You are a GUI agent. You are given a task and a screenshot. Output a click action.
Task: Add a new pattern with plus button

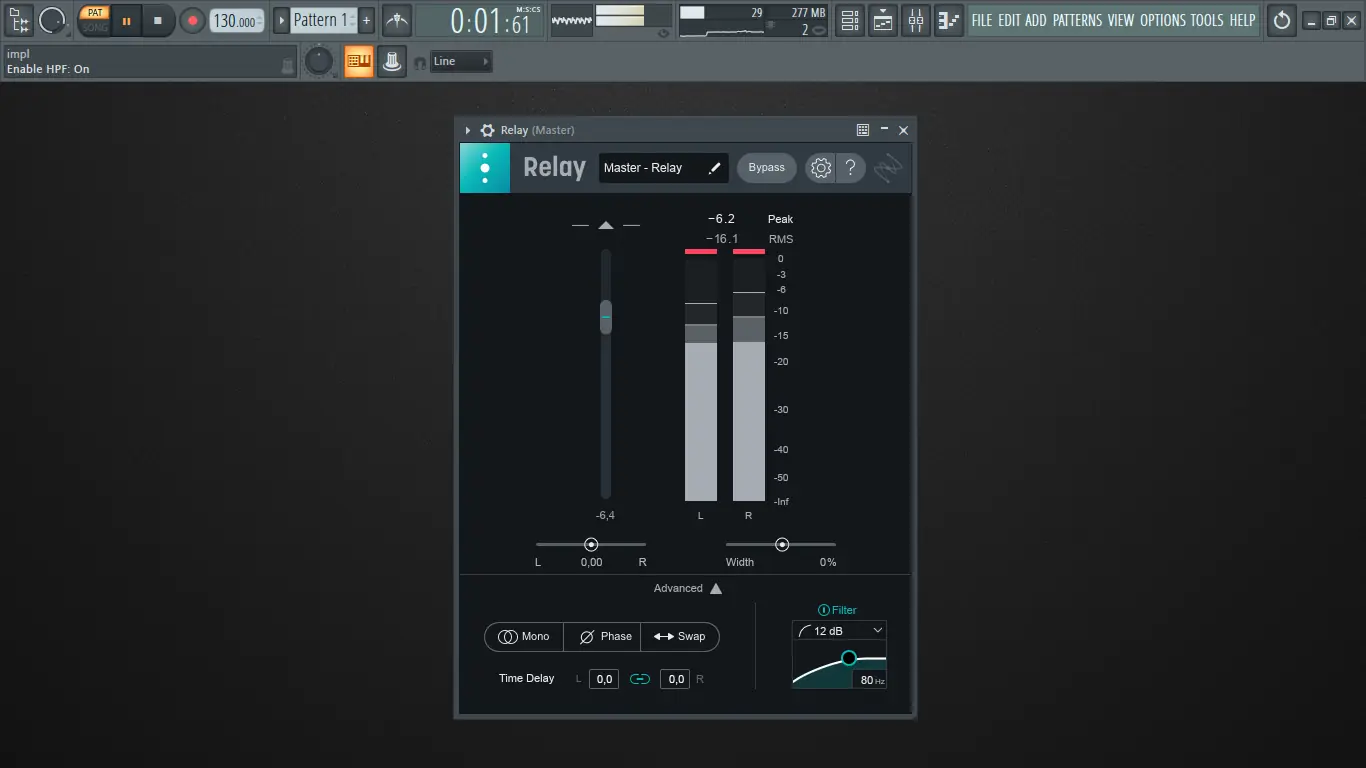point(367,20)
